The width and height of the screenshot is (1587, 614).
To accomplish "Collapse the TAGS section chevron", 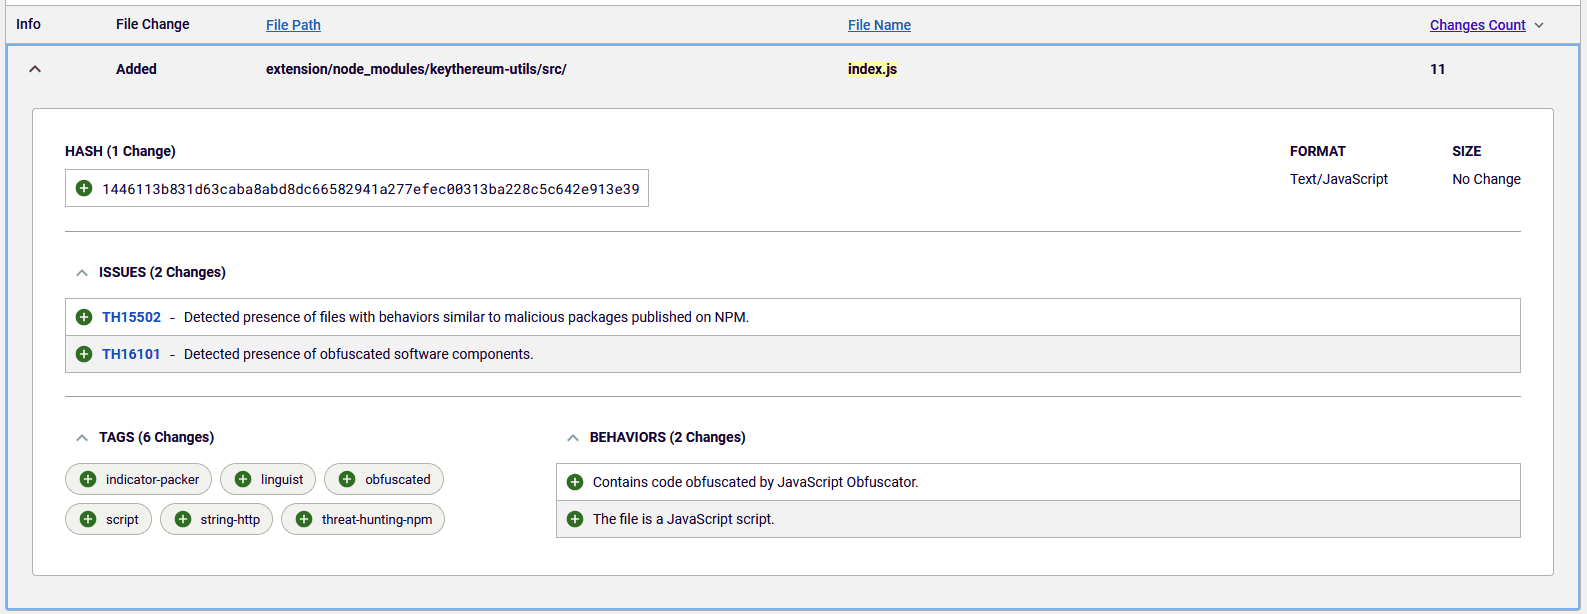I will click(x=82, y=437).
